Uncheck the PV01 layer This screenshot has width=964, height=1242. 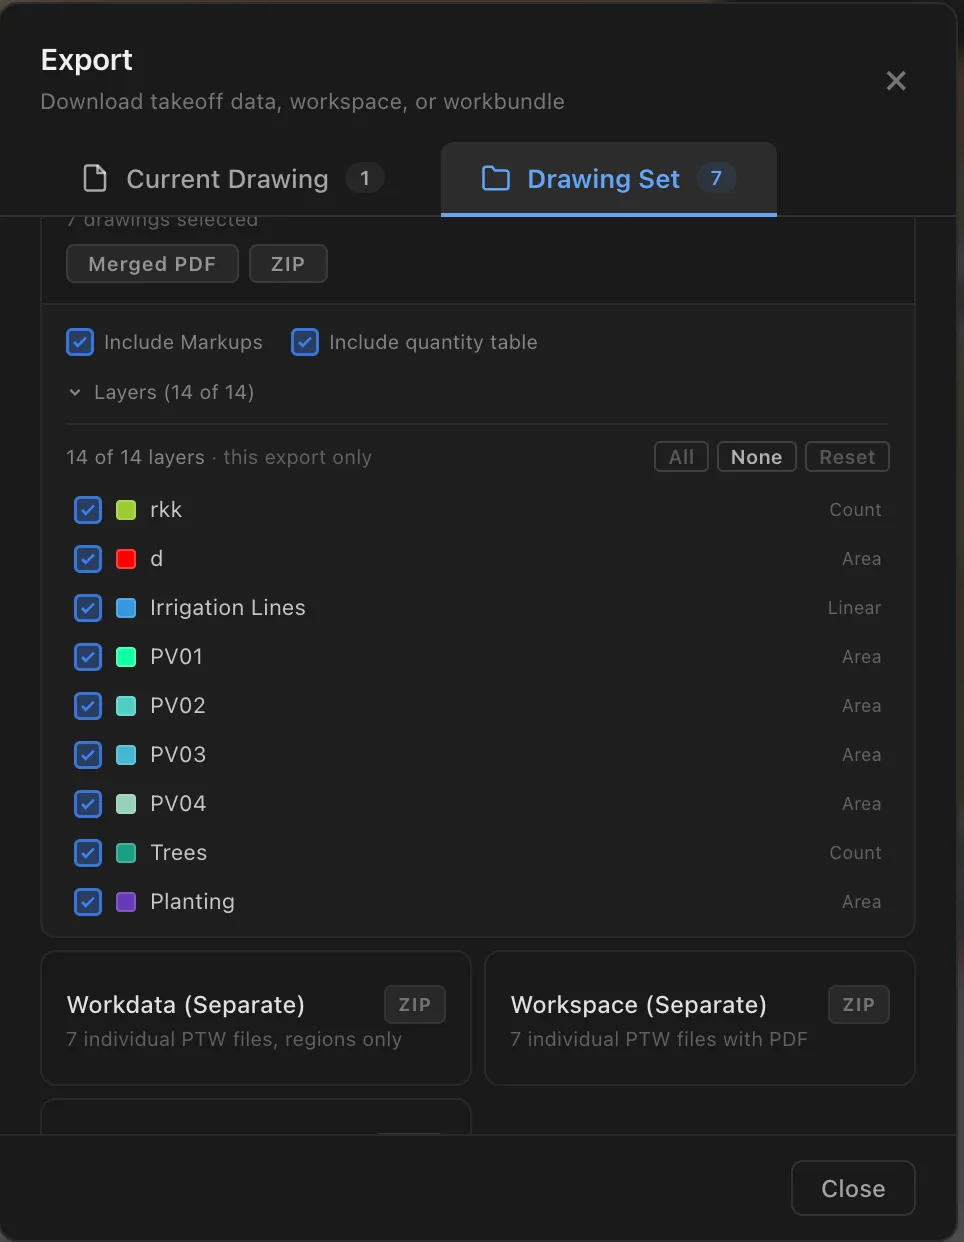[x=88, y=657]
